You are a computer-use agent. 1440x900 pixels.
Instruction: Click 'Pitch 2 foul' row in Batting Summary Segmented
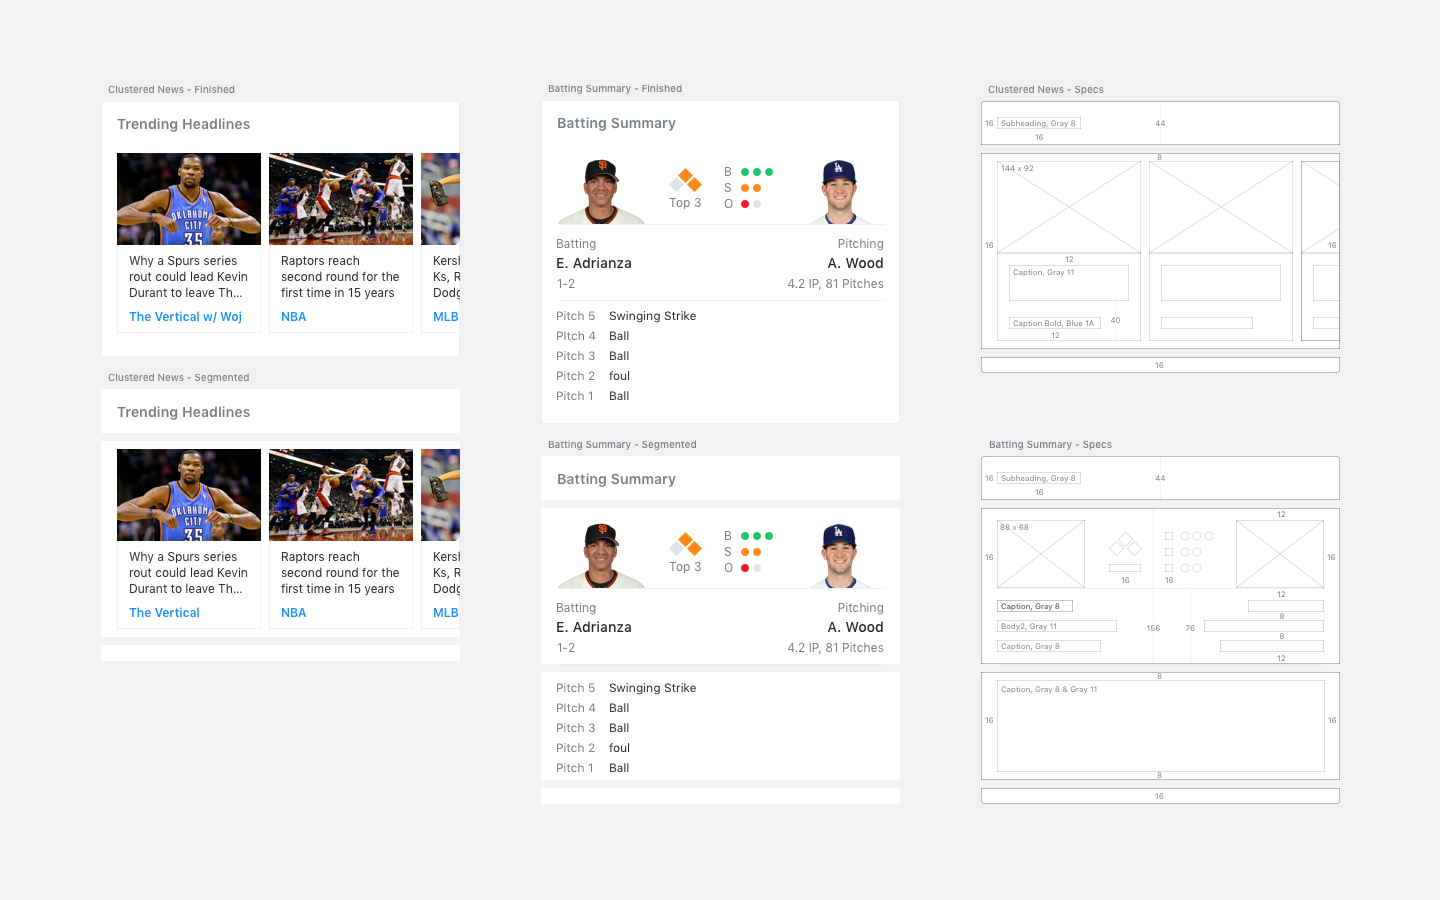[x=593, y=748]
